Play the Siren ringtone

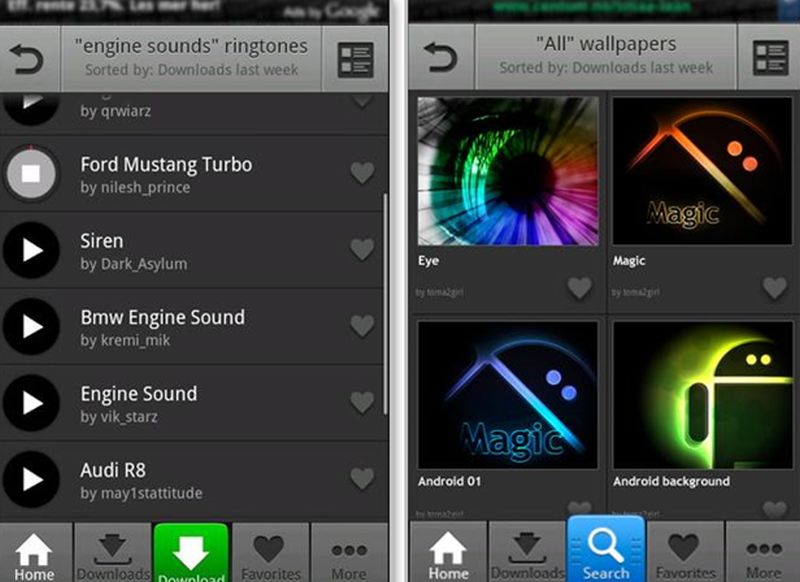point(31,250)
